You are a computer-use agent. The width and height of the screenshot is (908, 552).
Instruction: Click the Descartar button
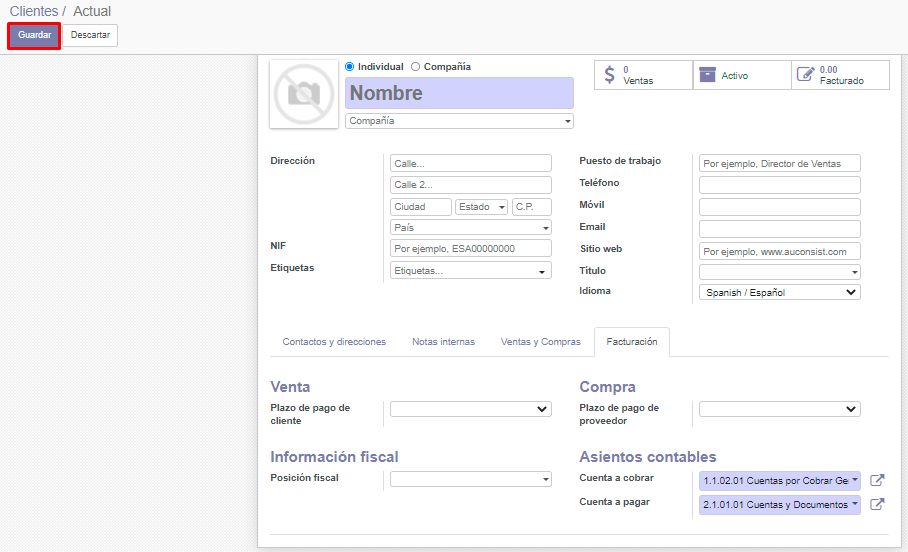90,35
